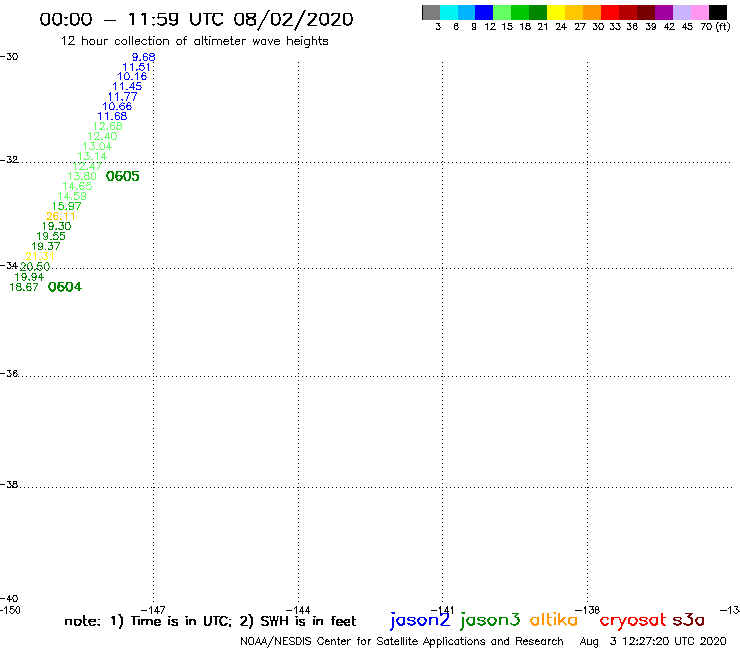740x650 pixels.
Task: Click the 10.16 wave height value
Action: pos(132,76)
